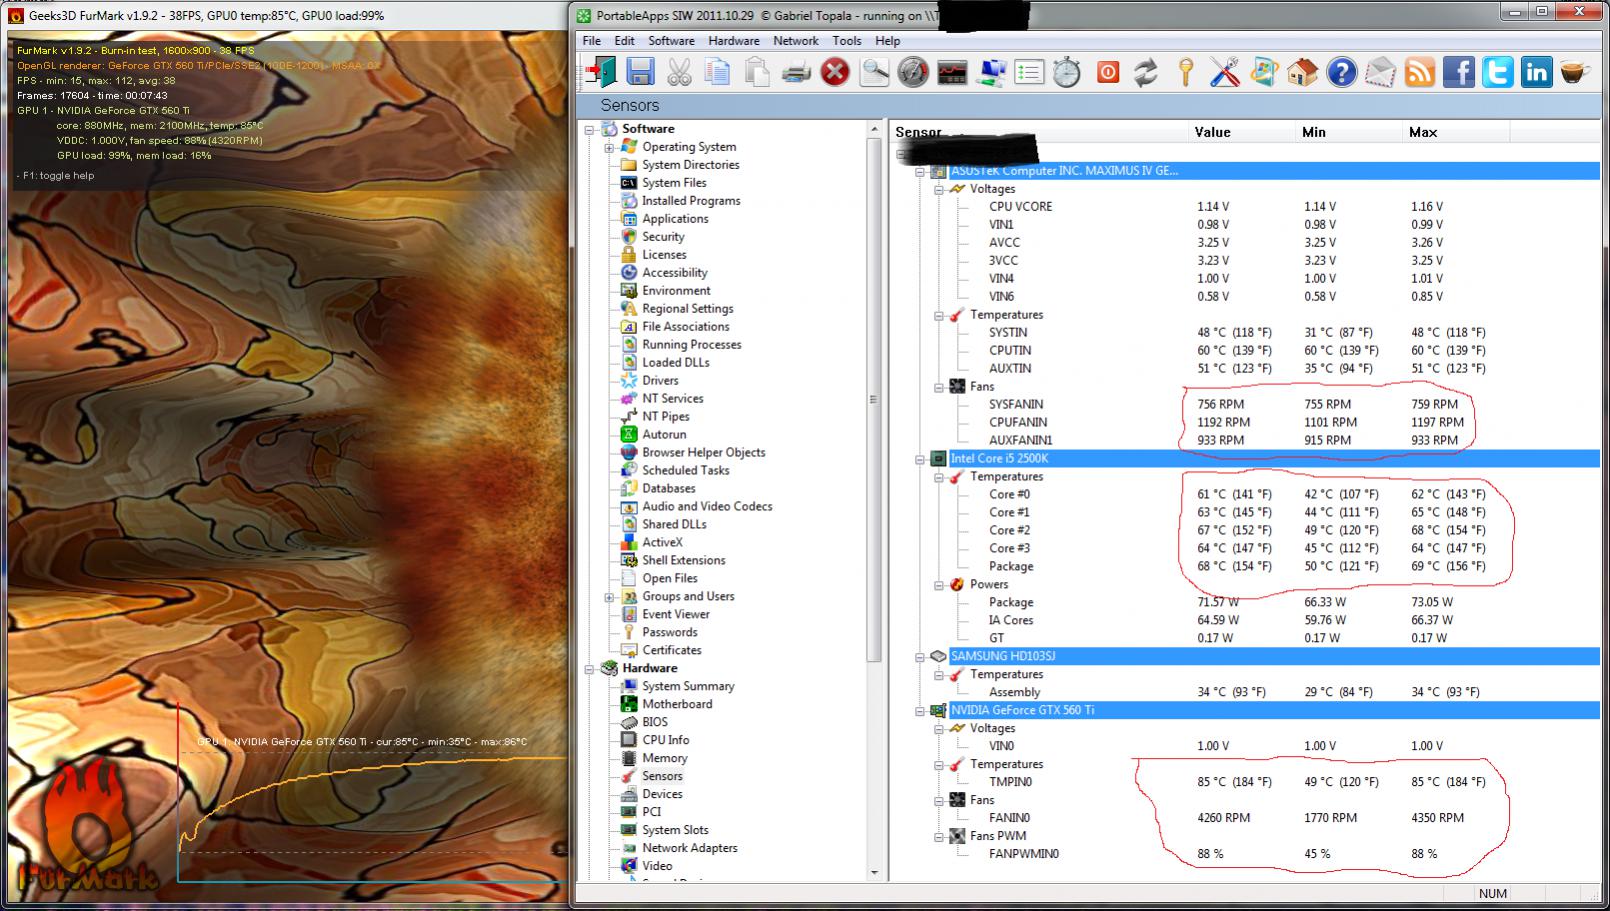Click the Facebook toolbar icon
This screenshot has height=911, width=1610.
click(x=1459, y=72)
